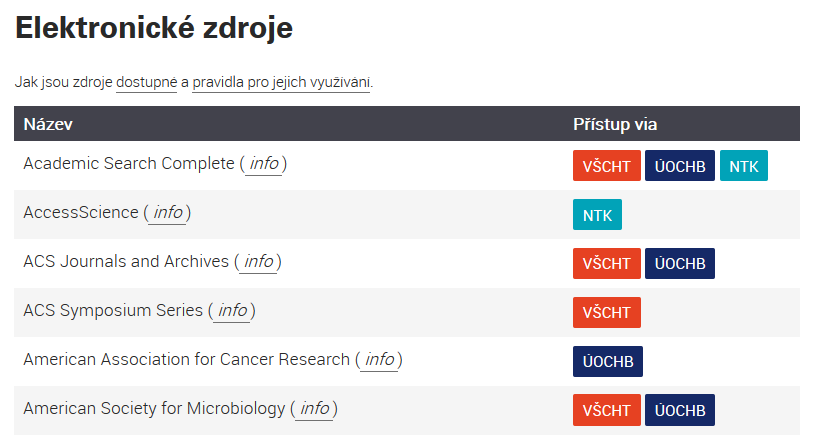Click ÚOCHB button for ACS Journals and Archives
This screenshot has width=813, height=441.
[680, 263]
